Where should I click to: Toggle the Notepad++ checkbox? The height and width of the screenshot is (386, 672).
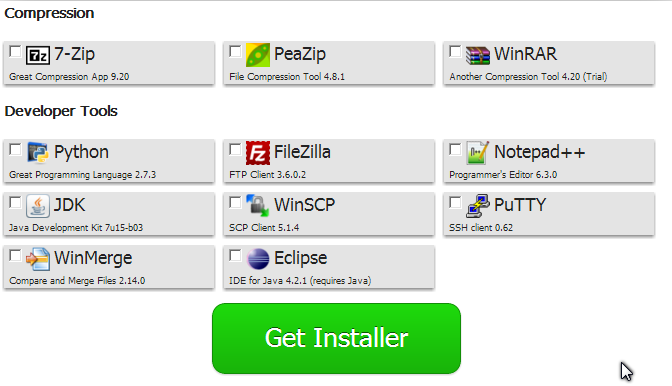(455, 150)
